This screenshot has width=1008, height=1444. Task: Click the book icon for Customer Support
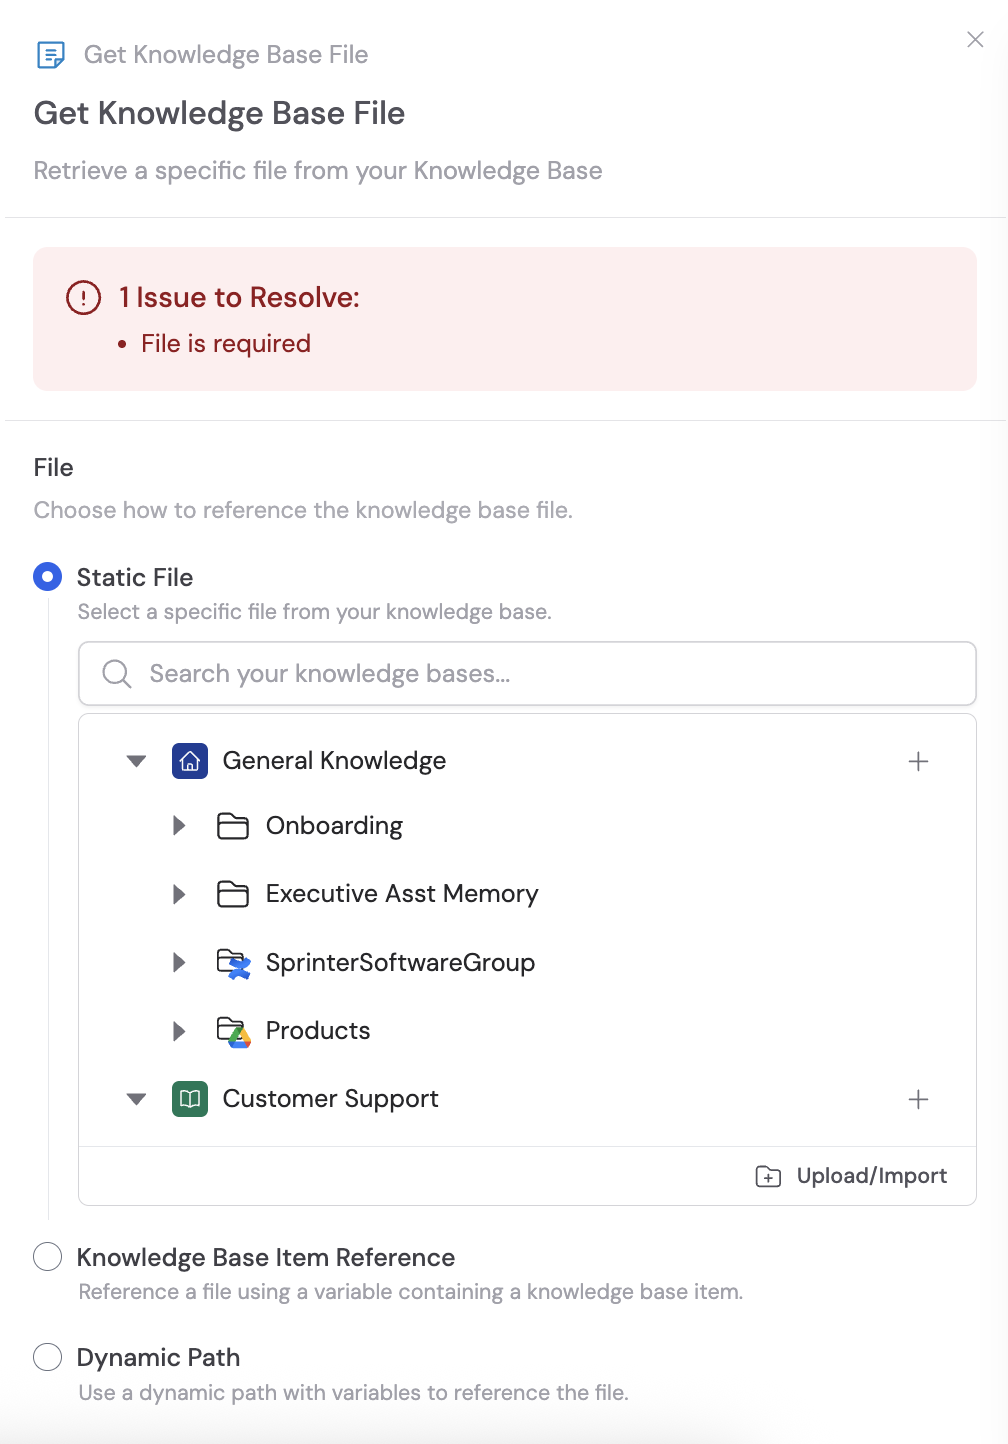pyautogui.click(x=189, y=1098)
